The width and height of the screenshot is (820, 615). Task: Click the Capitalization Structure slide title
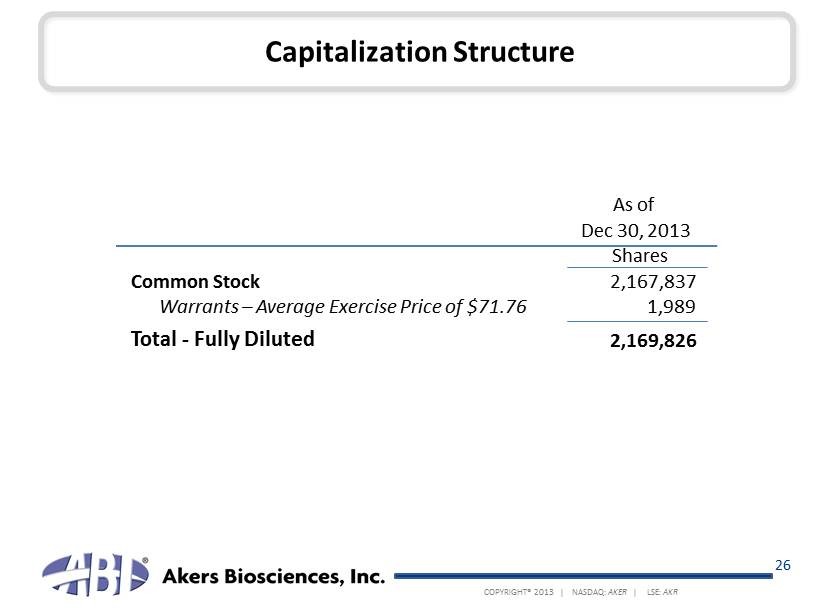tap(419, 52)
